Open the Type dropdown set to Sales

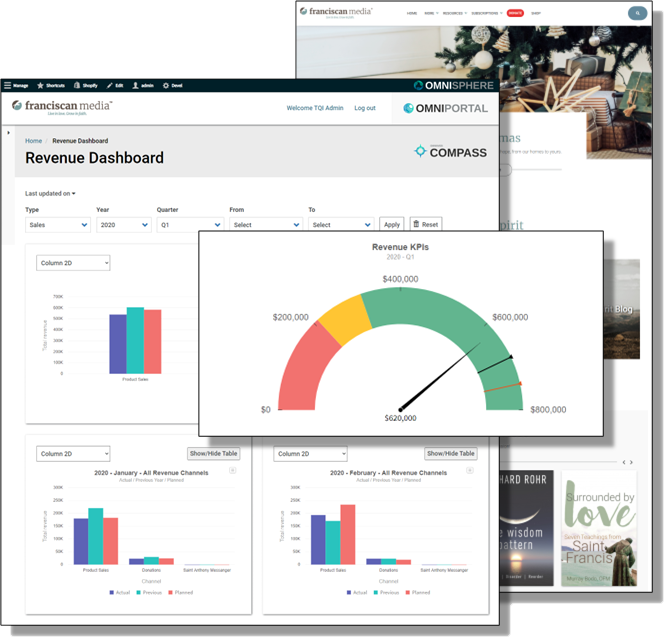(58, 224)
